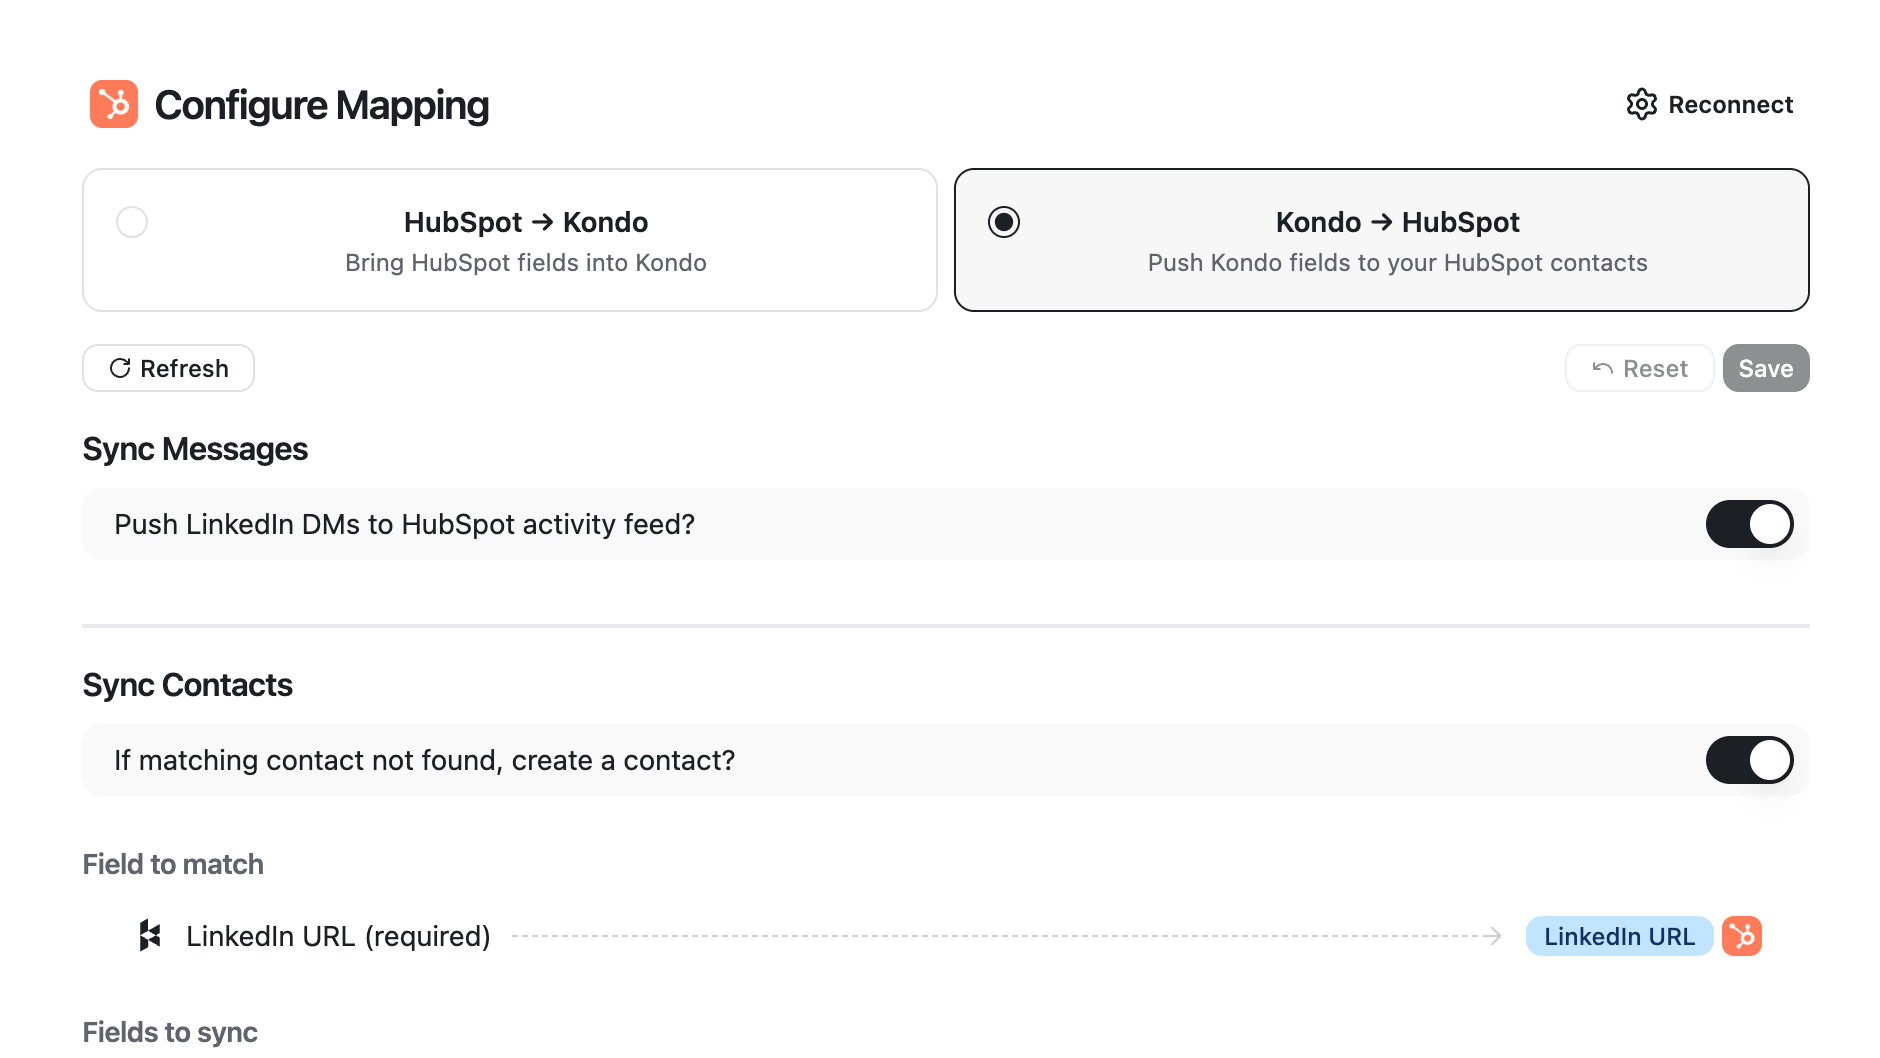Image resolution: width=1880 pixels, height=1058 pixels.
Task: Click the Refresh button
Action: 168,368
